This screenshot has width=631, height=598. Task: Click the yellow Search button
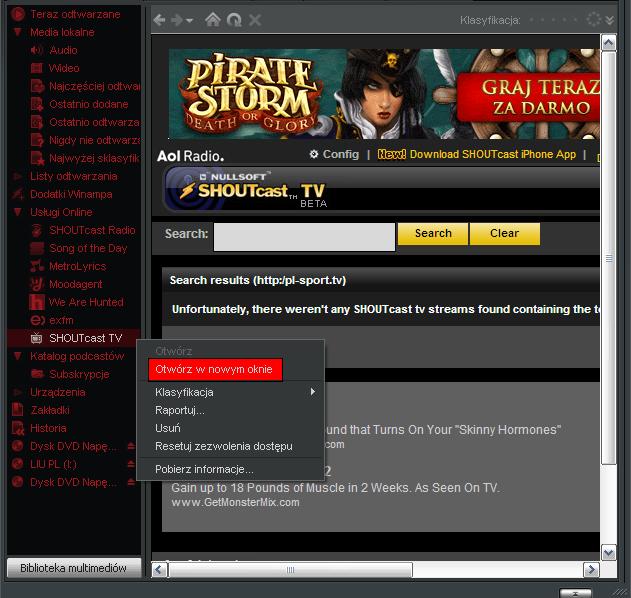click(433, 234)
